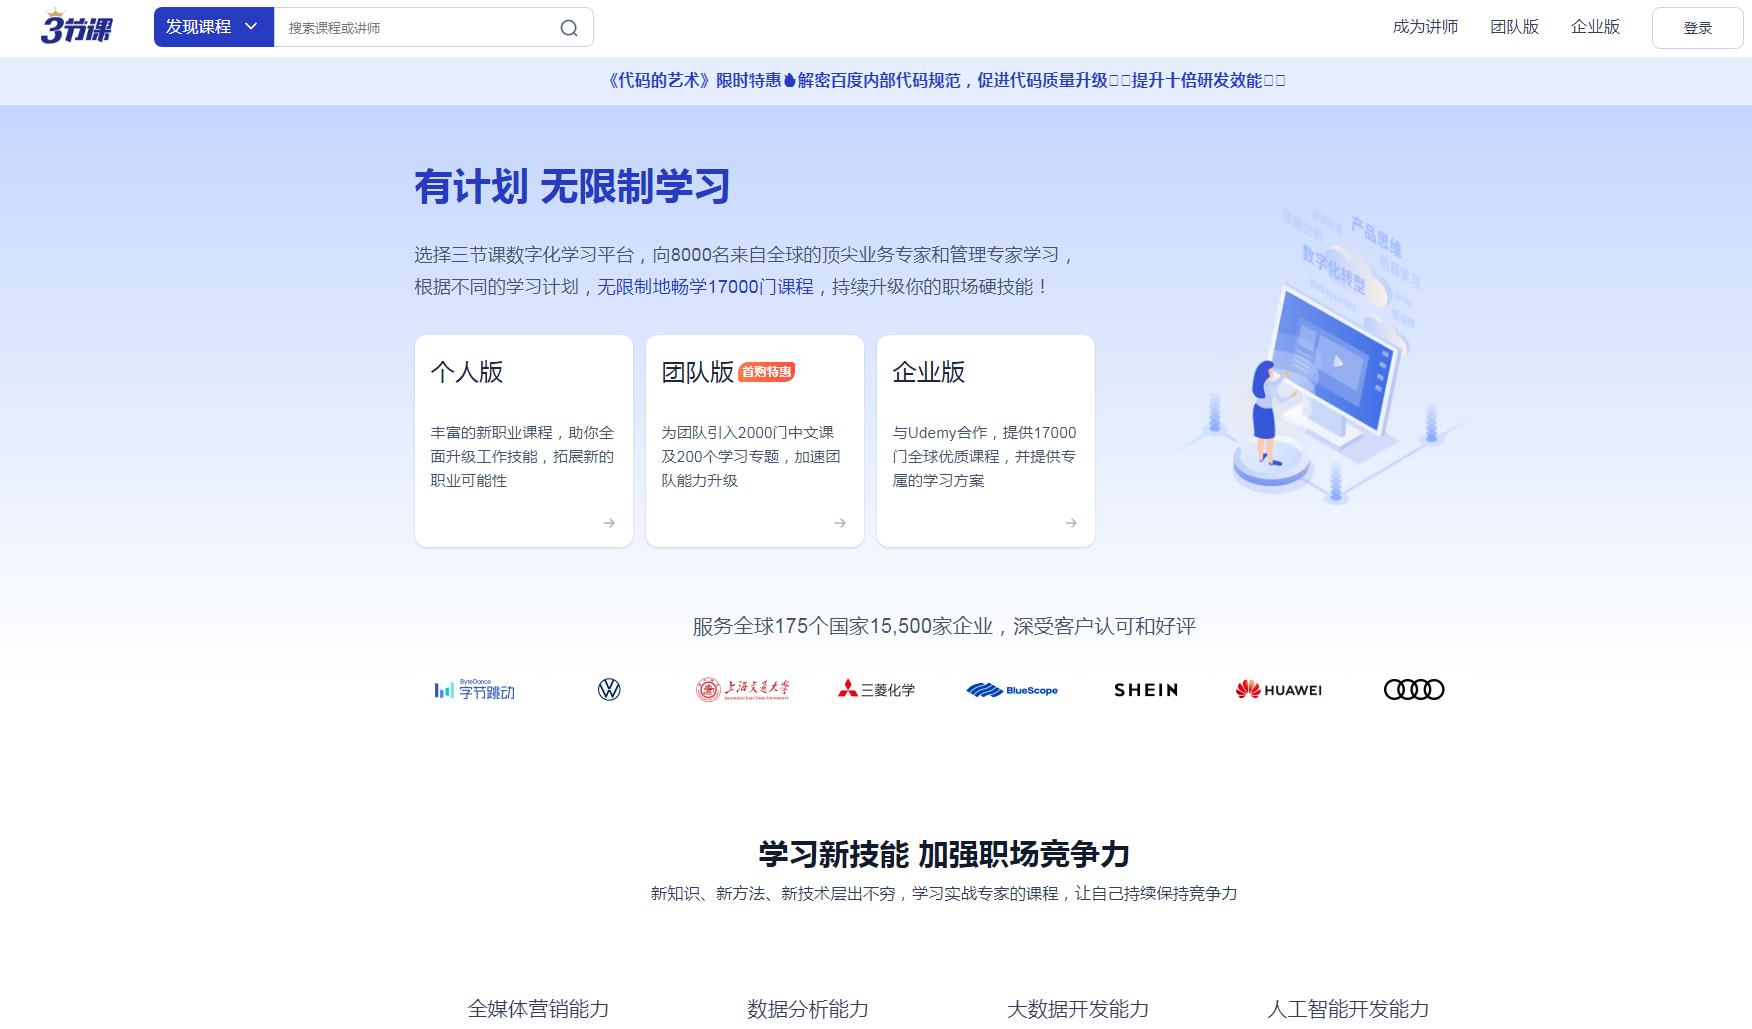Click the search magnifier icon

[x=568, y=28]
